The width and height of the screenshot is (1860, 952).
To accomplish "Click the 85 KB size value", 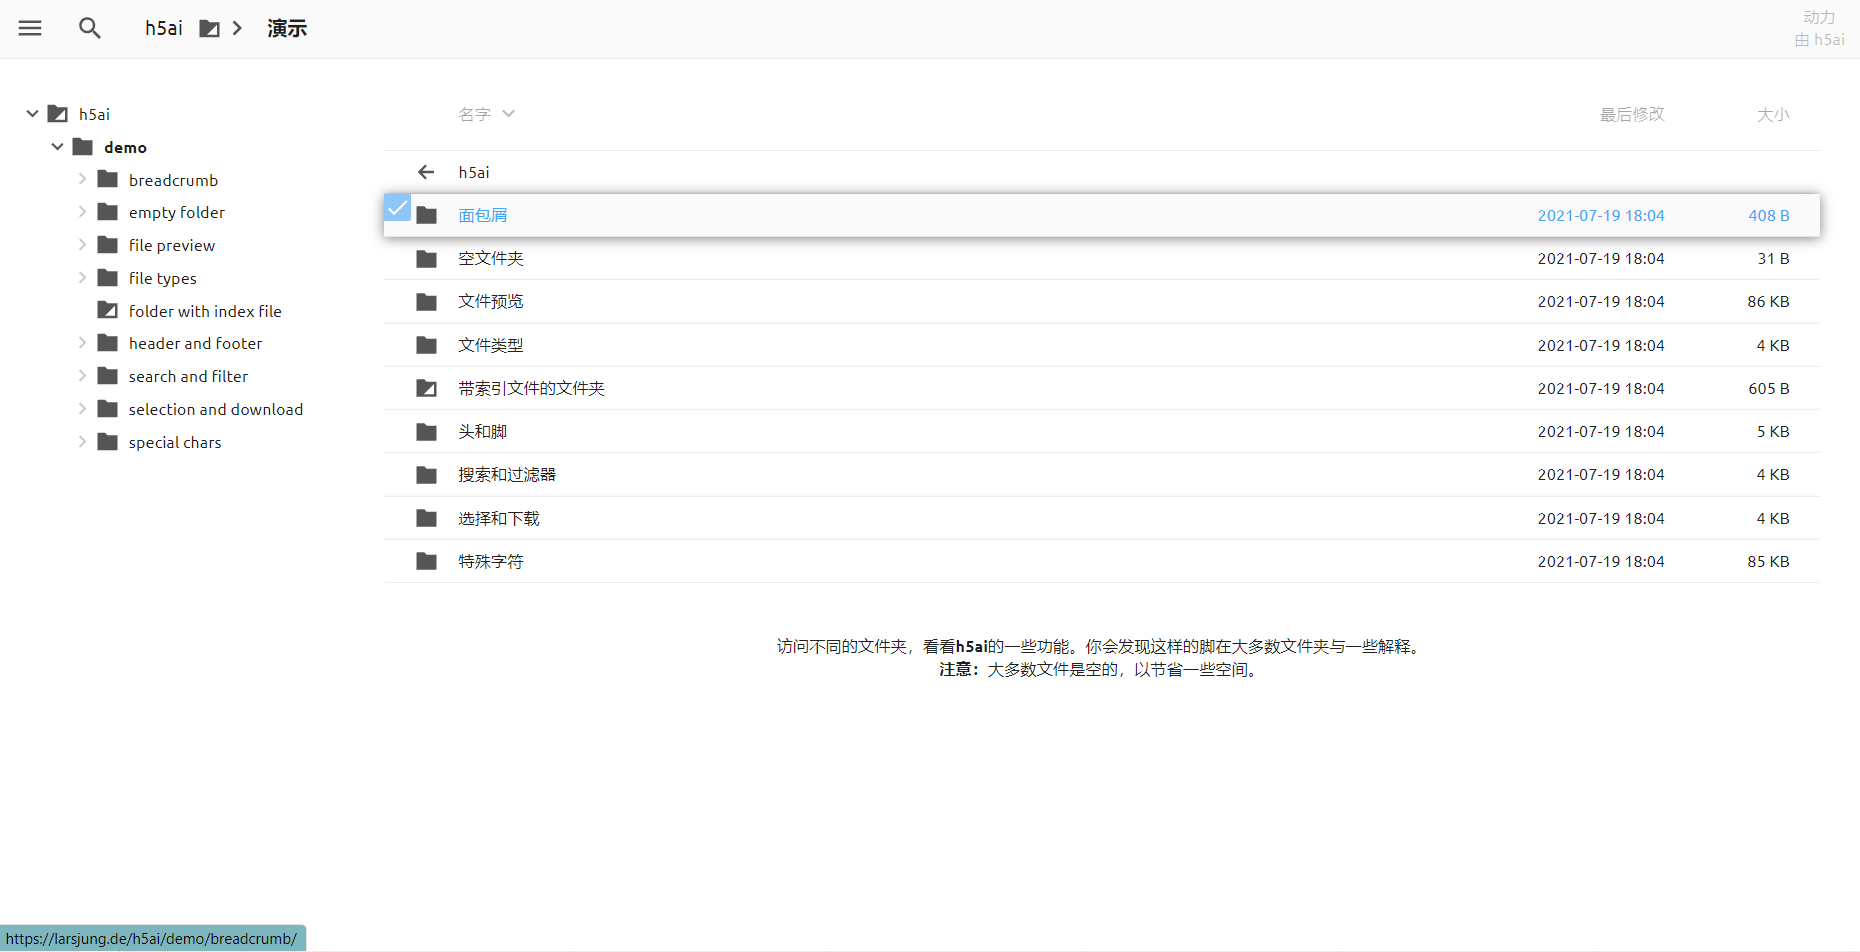I will click(1768, 561).
